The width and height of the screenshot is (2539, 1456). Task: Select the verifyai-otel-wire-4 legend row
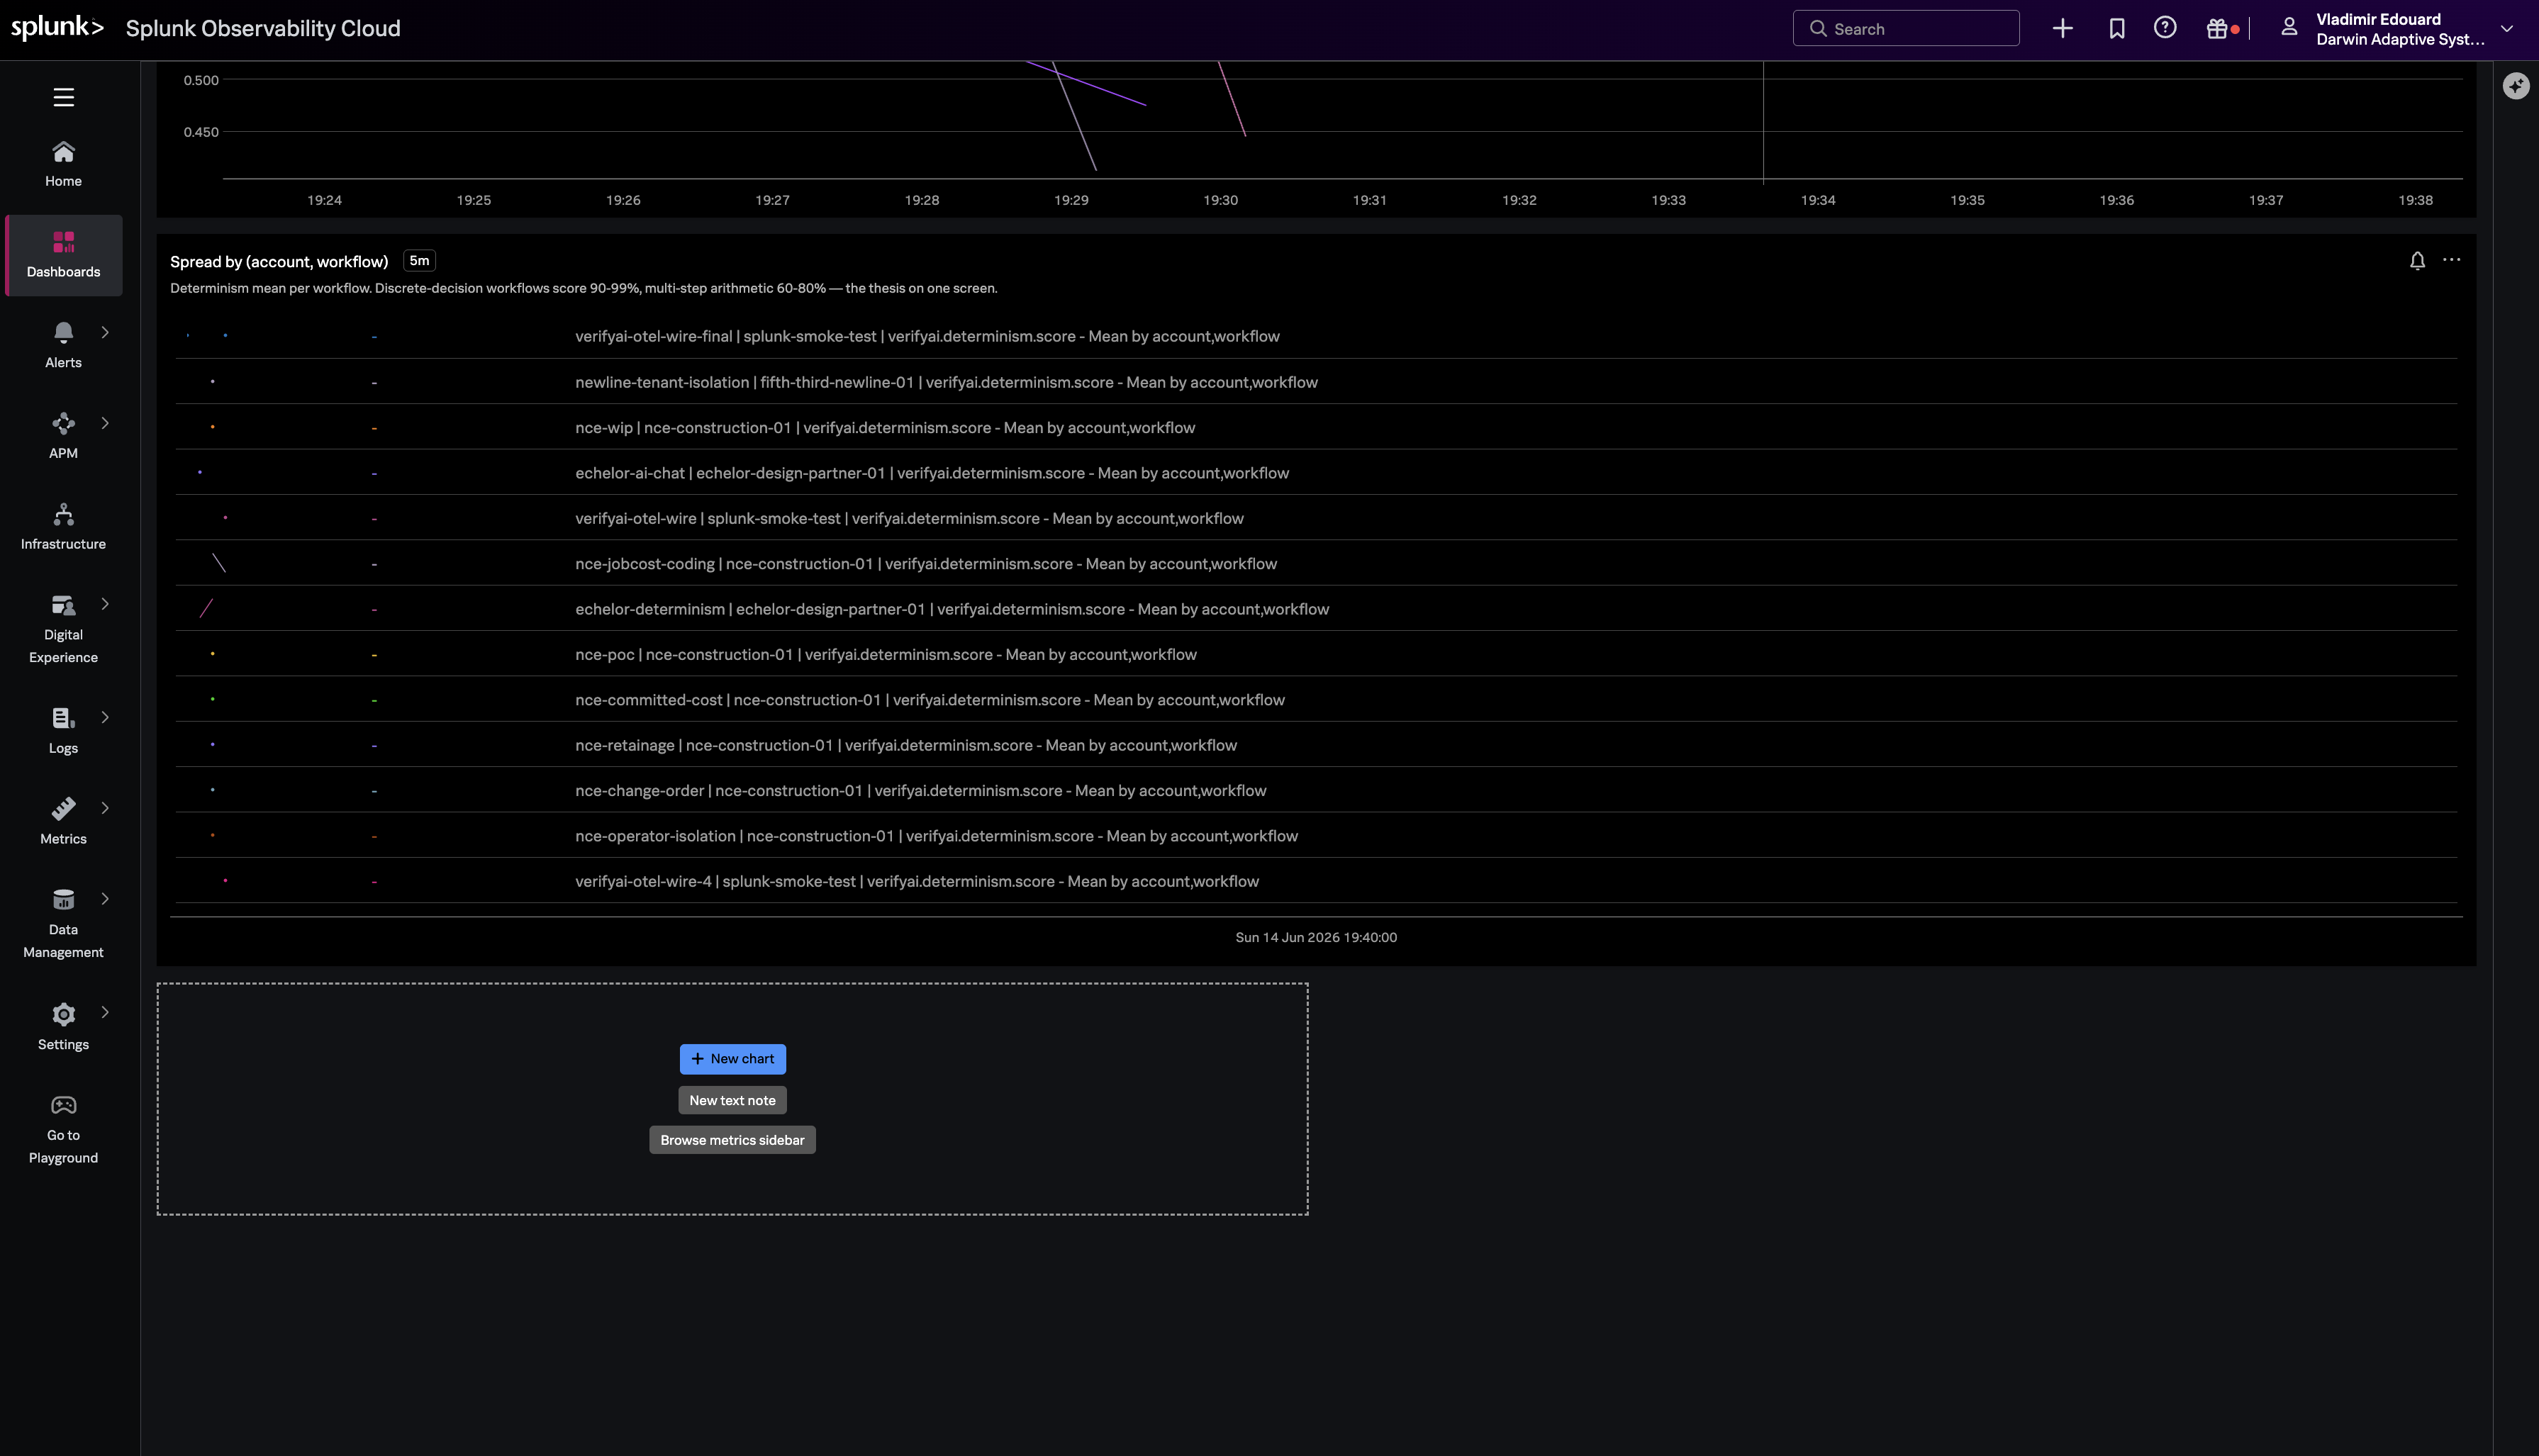click(x=1316, y=881)
